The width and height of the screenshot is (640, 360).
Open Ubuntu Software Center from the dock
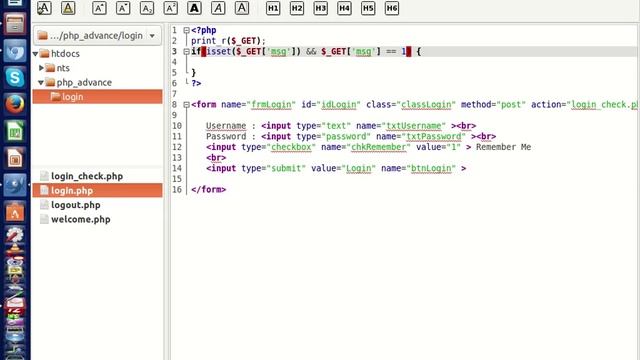[x=15, y=212]
